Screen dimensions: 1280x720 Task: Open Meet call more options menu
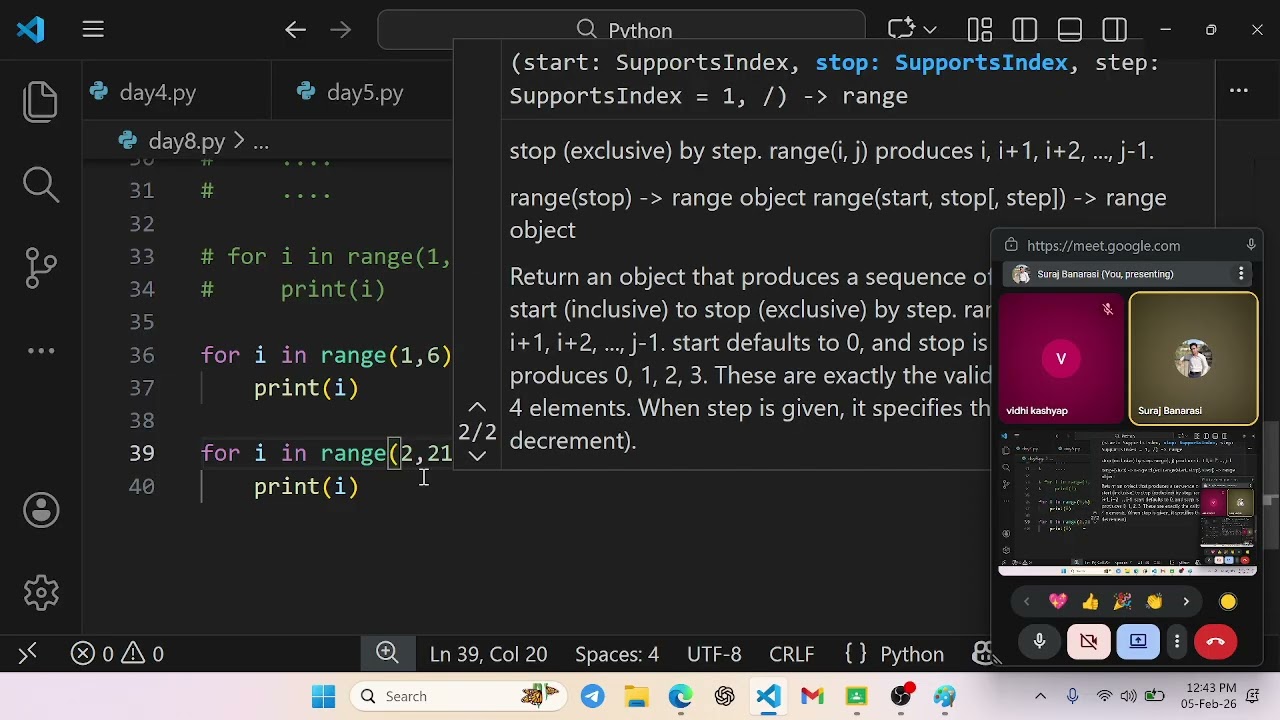coord(1177,642)
